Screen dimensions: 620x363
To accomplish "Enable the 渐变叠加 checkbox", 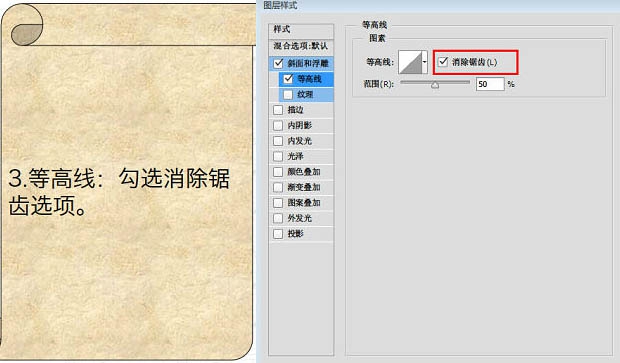I will coord(278,187).
